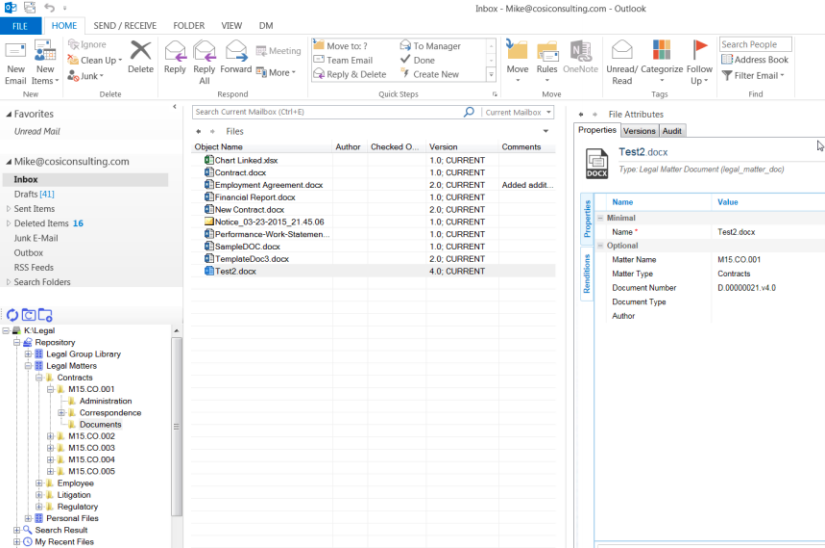Select the Drafts folder
825x548 pixels.
coord(34,194)
